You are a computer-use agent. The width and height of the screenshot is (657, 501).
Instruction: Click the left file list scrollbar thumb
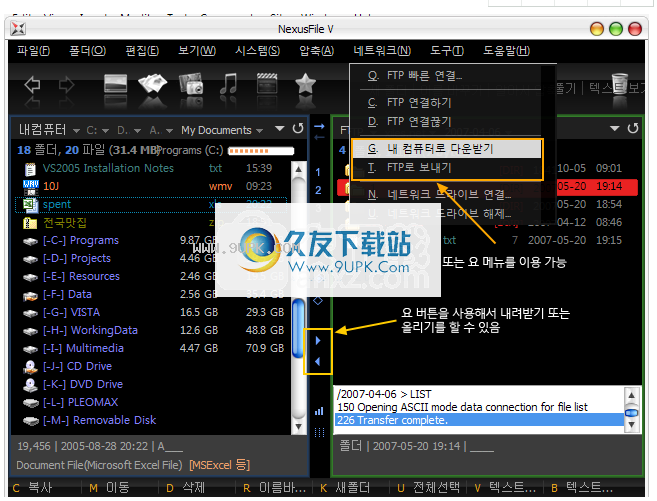coord(298,328)
